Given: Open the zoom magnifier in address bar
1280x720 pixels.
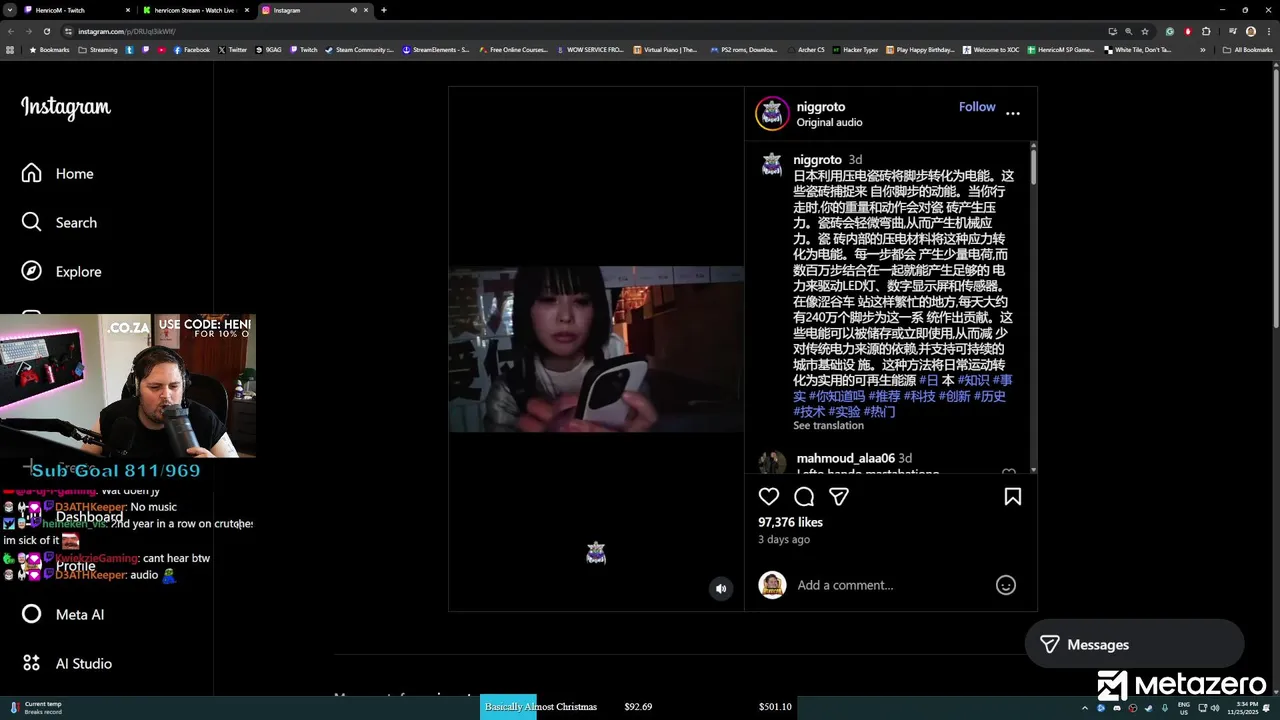Looking at the screenshot, I should (x=1128, y=31).
